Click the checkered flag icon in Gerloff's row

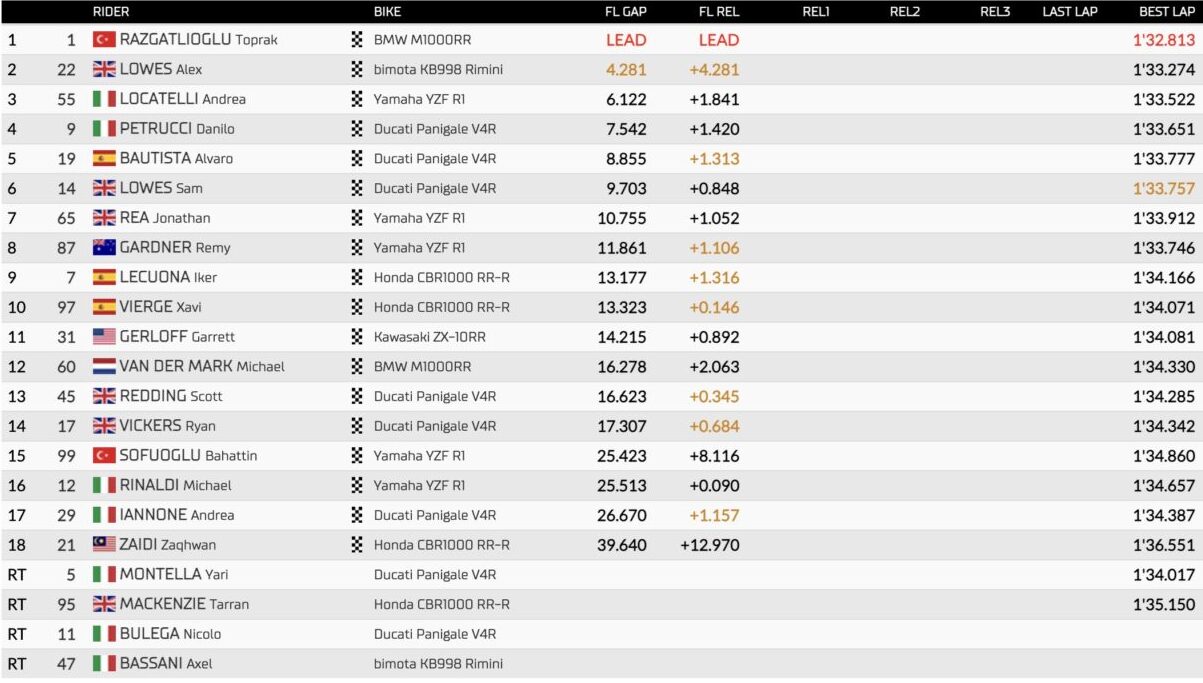[357, 337]
